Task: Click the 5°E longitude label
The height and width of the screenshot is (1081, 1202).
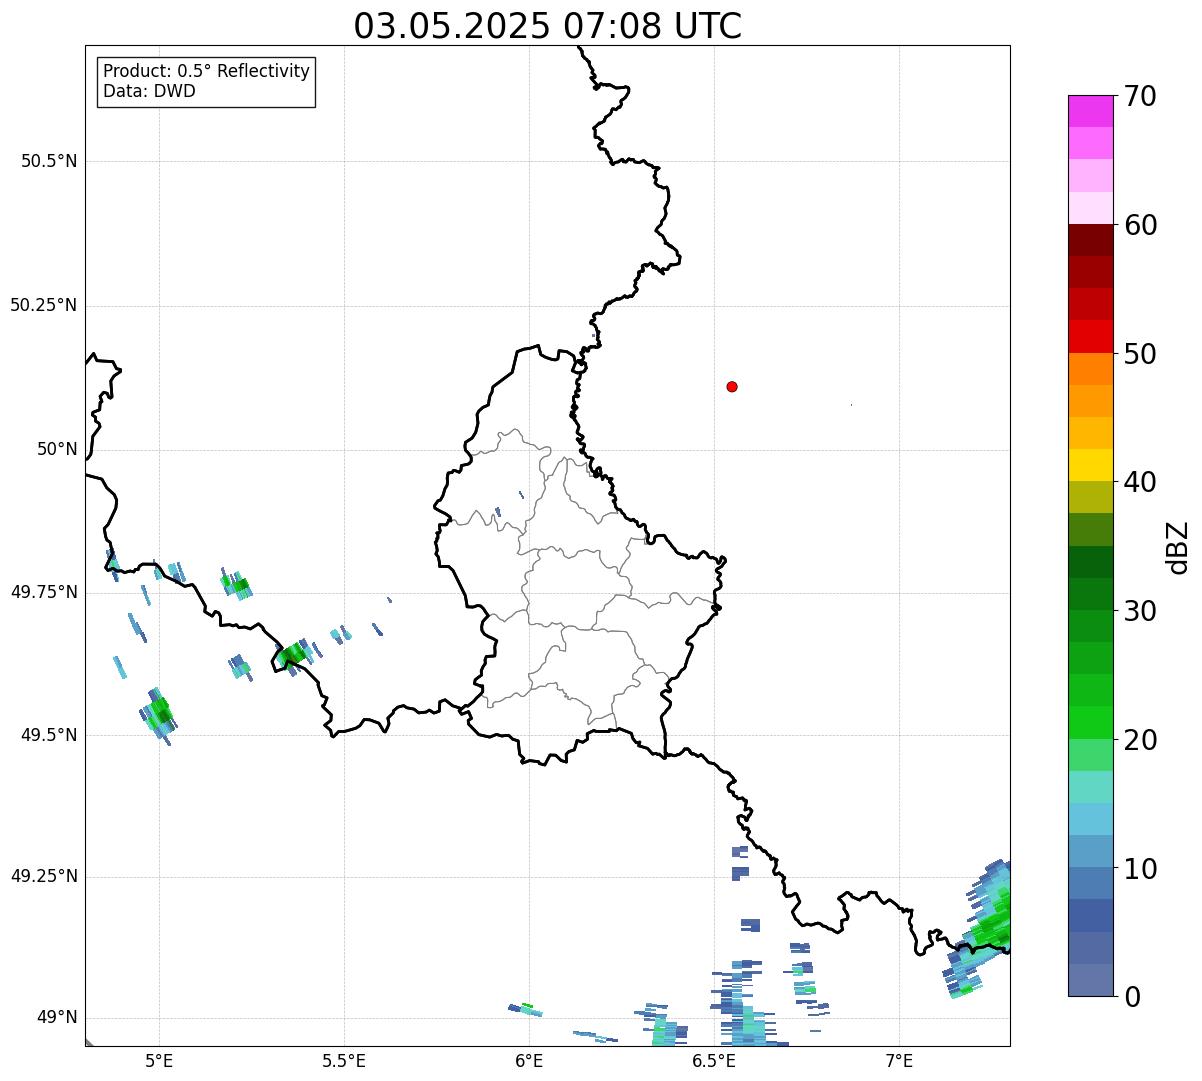Action: tap(159, 1060)
